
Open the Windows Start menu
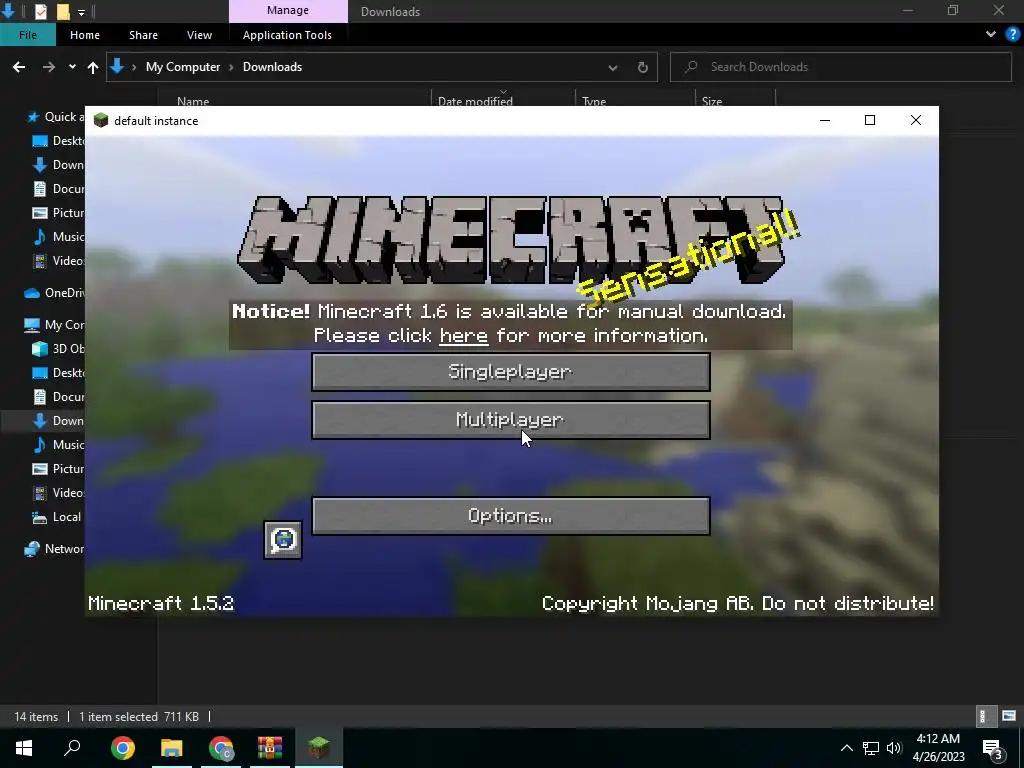pos(24,748)
